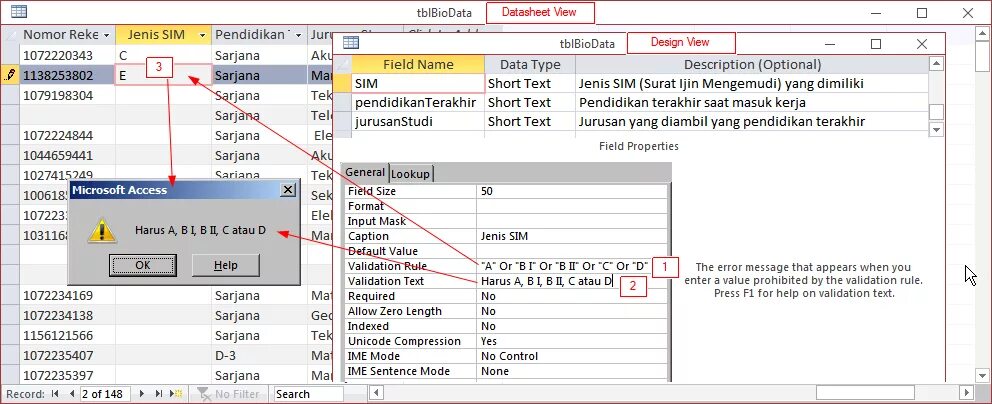Click IME Mode value No Control

click(572, 357)
